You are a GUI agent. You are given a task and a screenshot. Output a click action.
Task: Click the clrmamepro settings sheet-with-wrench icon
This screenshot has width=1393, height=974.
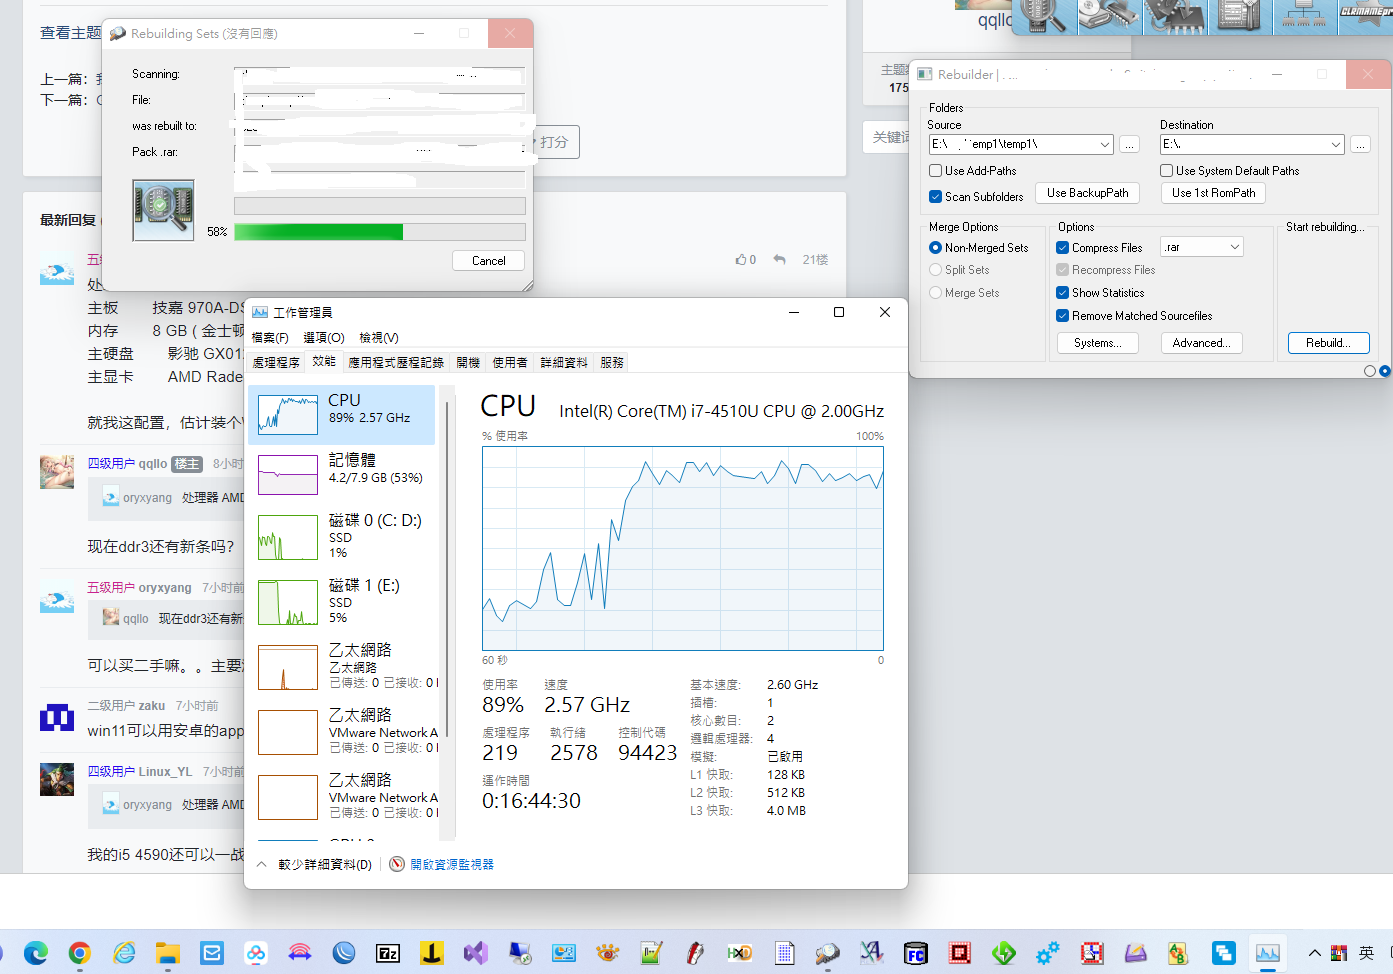pos(1240,16)
